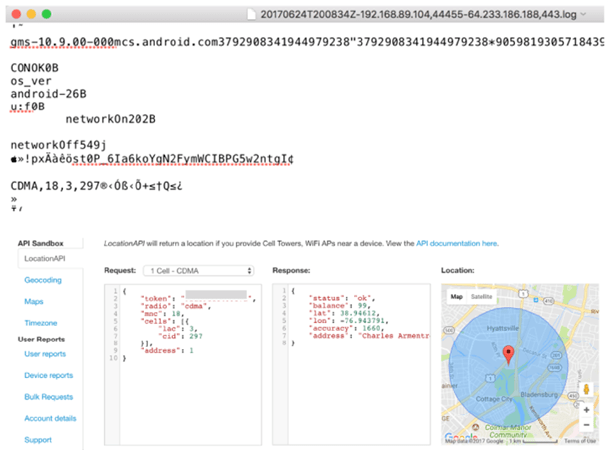Click the 'gms-10.9.00-000' text in log
Viewport: 609px width, 450px height.
[x=62, y=42]
